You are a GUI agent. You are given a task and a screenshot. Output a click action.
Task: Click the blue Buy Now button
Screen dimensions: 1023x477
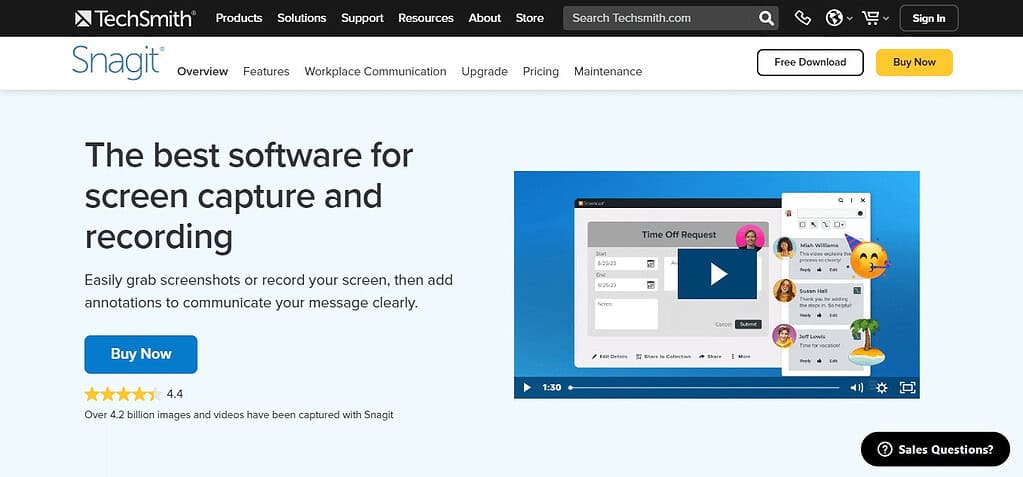point(141,354)
